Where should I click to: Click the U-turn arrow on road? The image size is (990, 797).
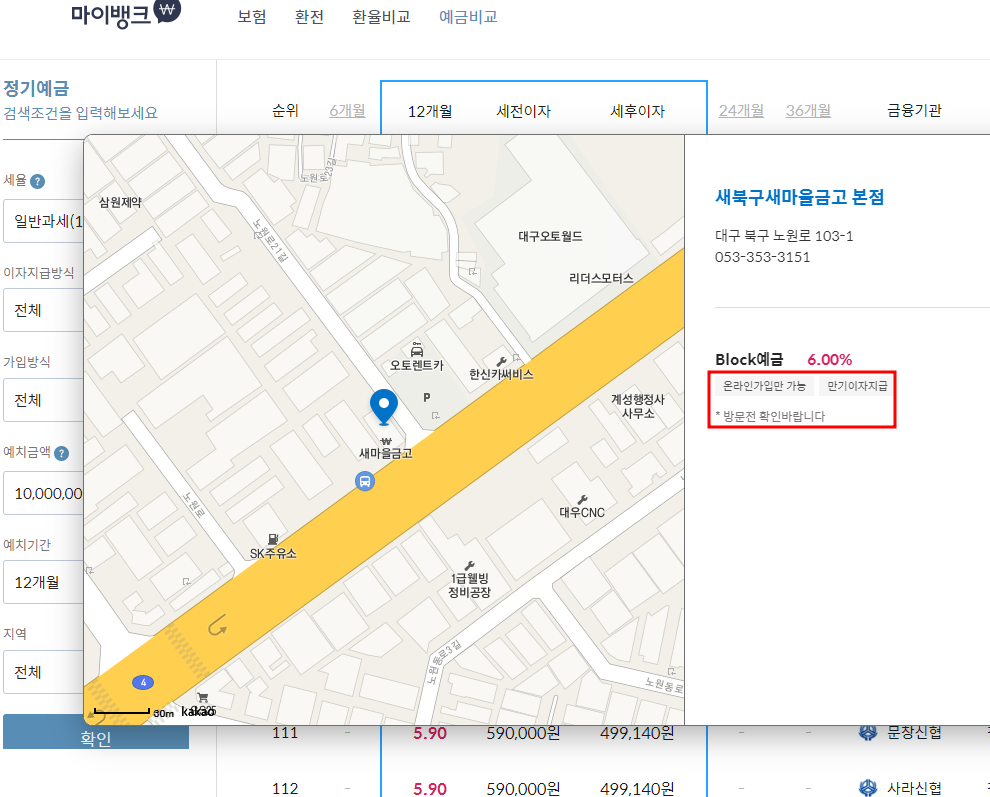pos(217,625)
